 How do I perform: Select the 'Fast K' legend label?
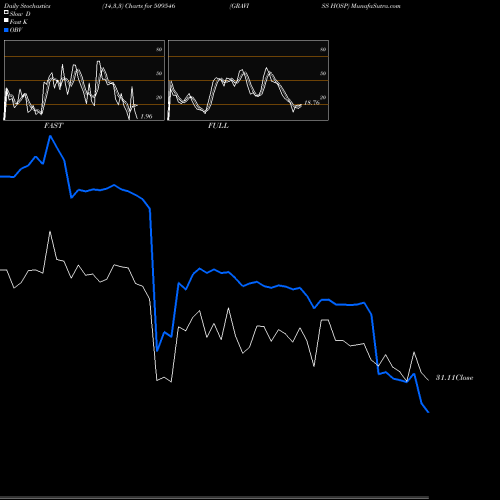click(x=18, y=22)
